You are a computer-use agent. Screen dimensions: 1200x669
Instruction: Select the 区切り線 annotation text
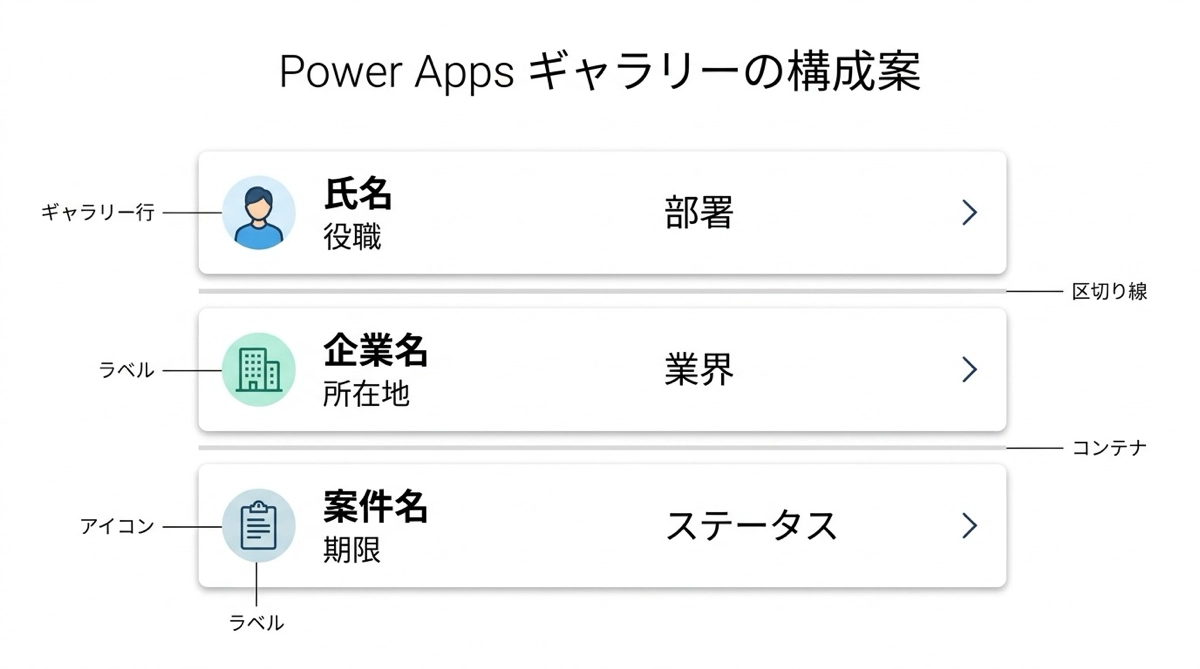click(x=1109, y=292)
